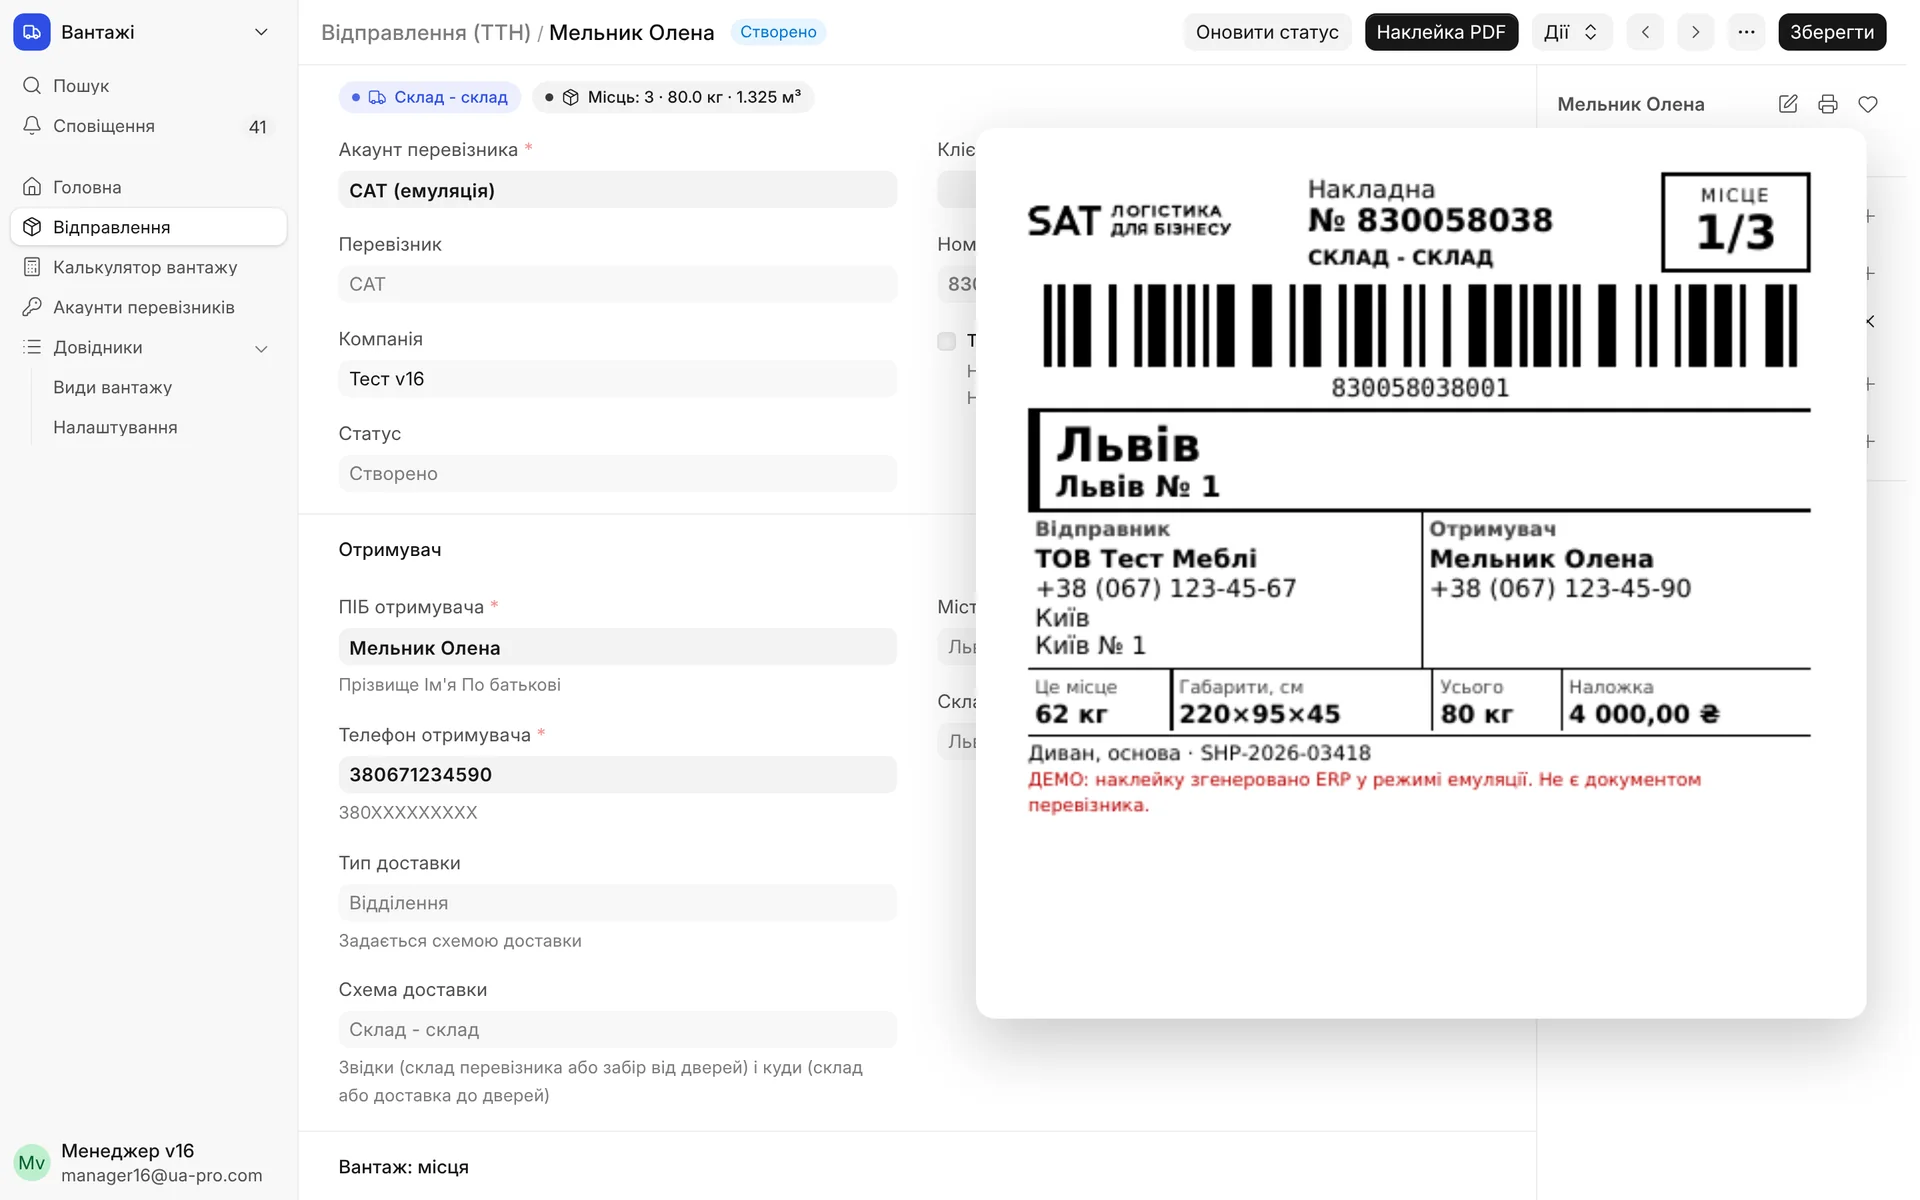The width and height of the screenshot is (1920, 1200).
Task: Select Відправлення in sidebar
Action: (148, 227)
